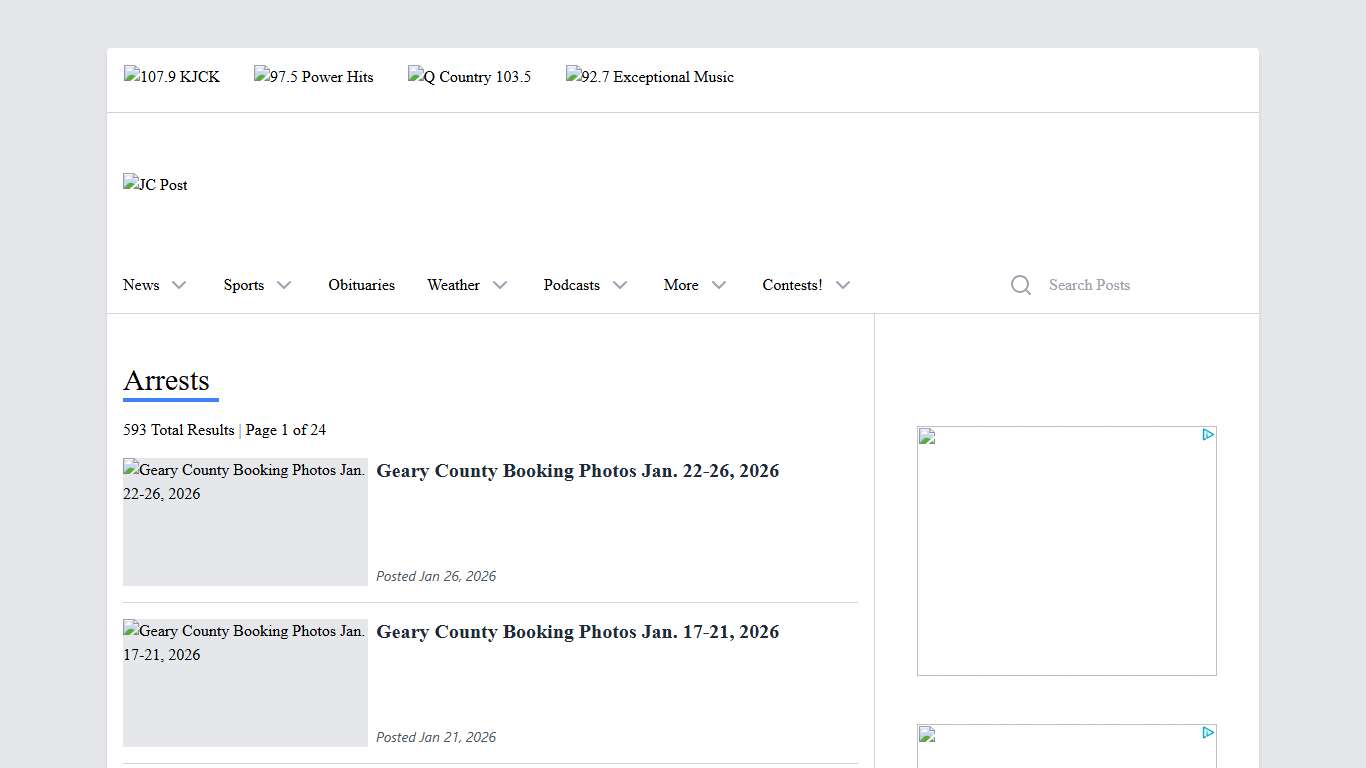Click the JC Post site logo
This screenshot has height=768, width=1366.
click(x=156, y=185)
